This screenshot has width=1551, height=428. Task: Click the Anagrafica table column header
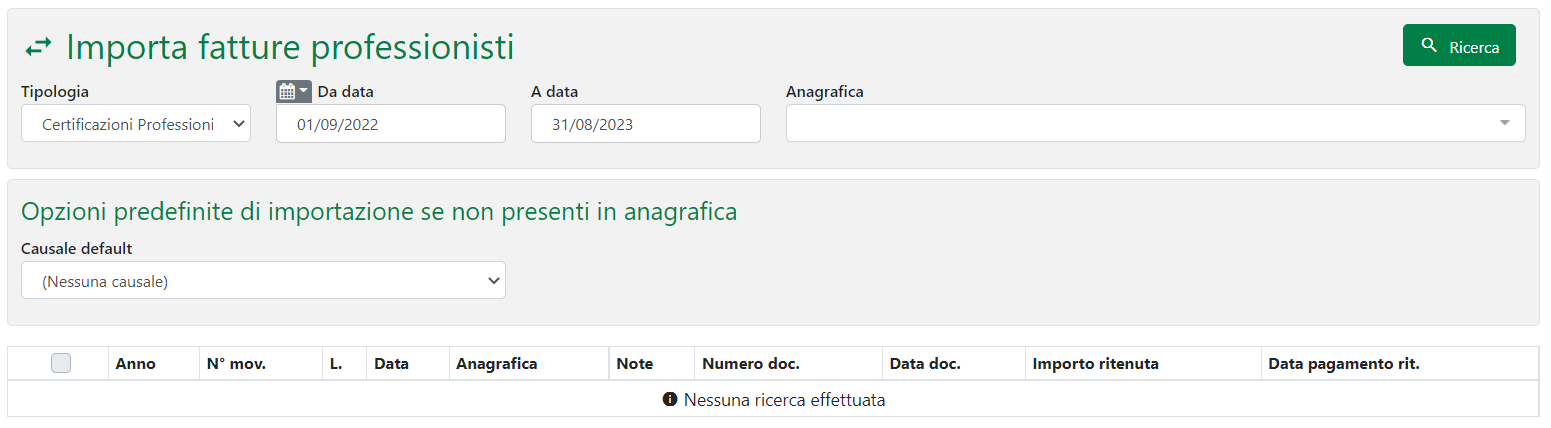[497, 364]
